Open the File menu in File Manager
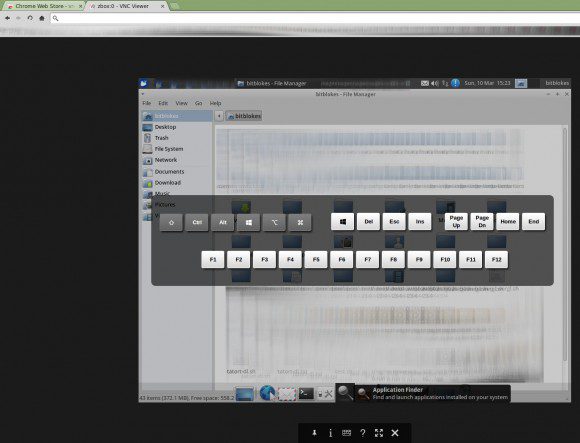Viewport: 580px width, 443px height. [x=146, y=103]
